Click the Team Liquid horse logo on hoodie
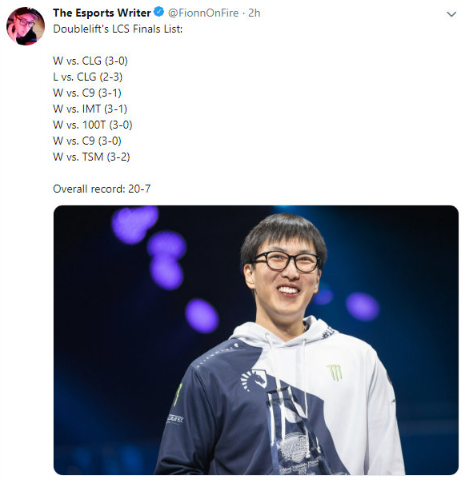This screenshot has width=462, height=484. [x=254, y=380]
